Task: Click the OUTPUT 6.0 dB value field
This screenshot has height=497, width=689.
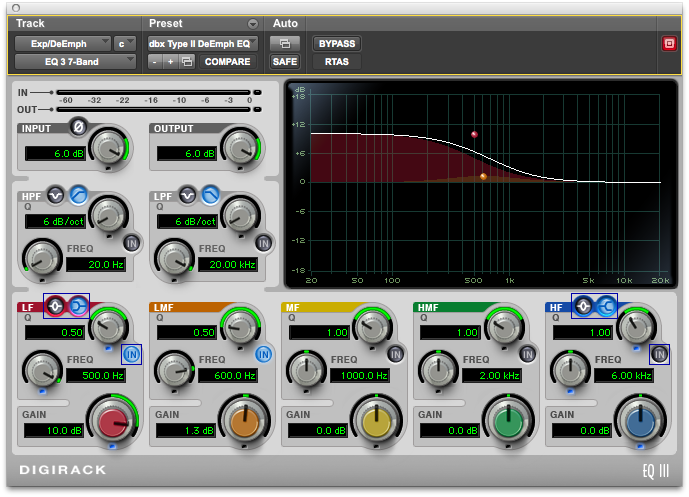Action: (187, 153)
